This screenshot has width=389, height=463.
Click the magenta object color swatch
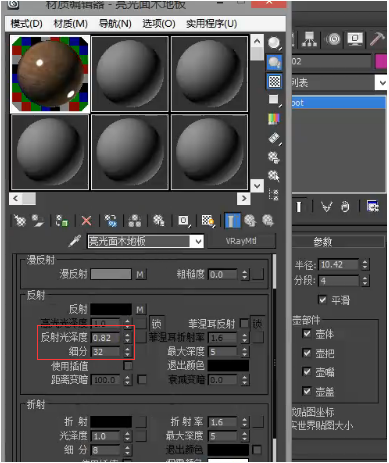[381, 61]
